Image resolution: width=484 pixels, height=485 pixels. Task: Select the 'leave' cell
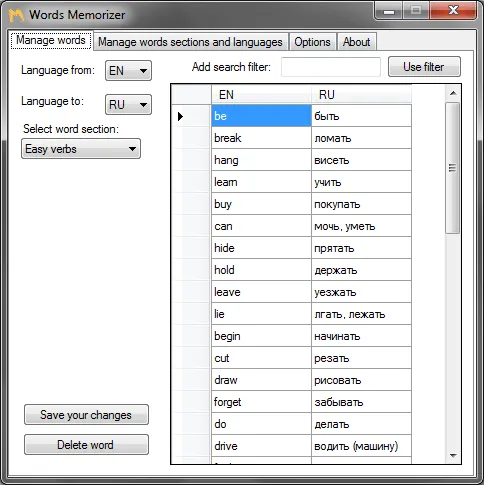click(x=261, y=292)
